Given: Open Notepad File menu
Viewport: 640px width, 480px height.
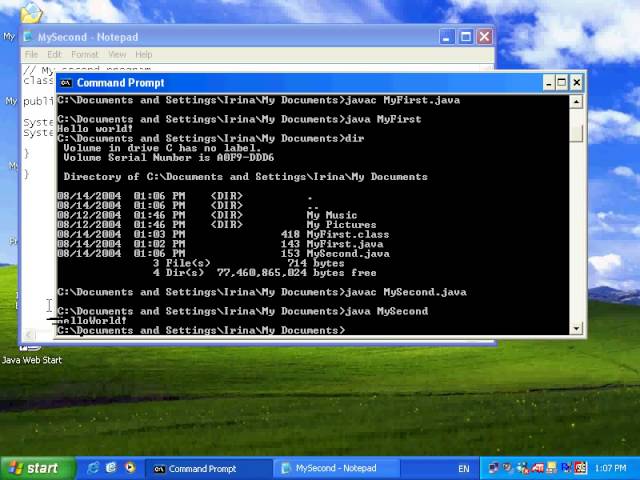Looking at the screenshot, I should pyautogui.click(x=31, y=54).
